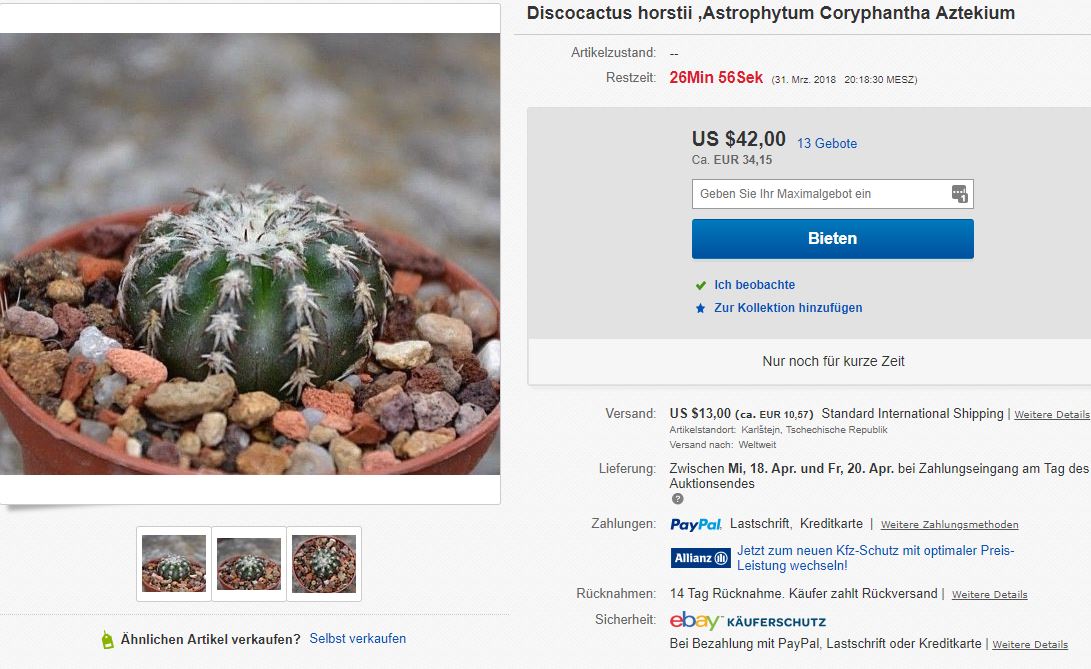This screenshot has width=1091, height=669.
Task: Toggle the Ich beobachte watch link
Action: click(754, 285)
